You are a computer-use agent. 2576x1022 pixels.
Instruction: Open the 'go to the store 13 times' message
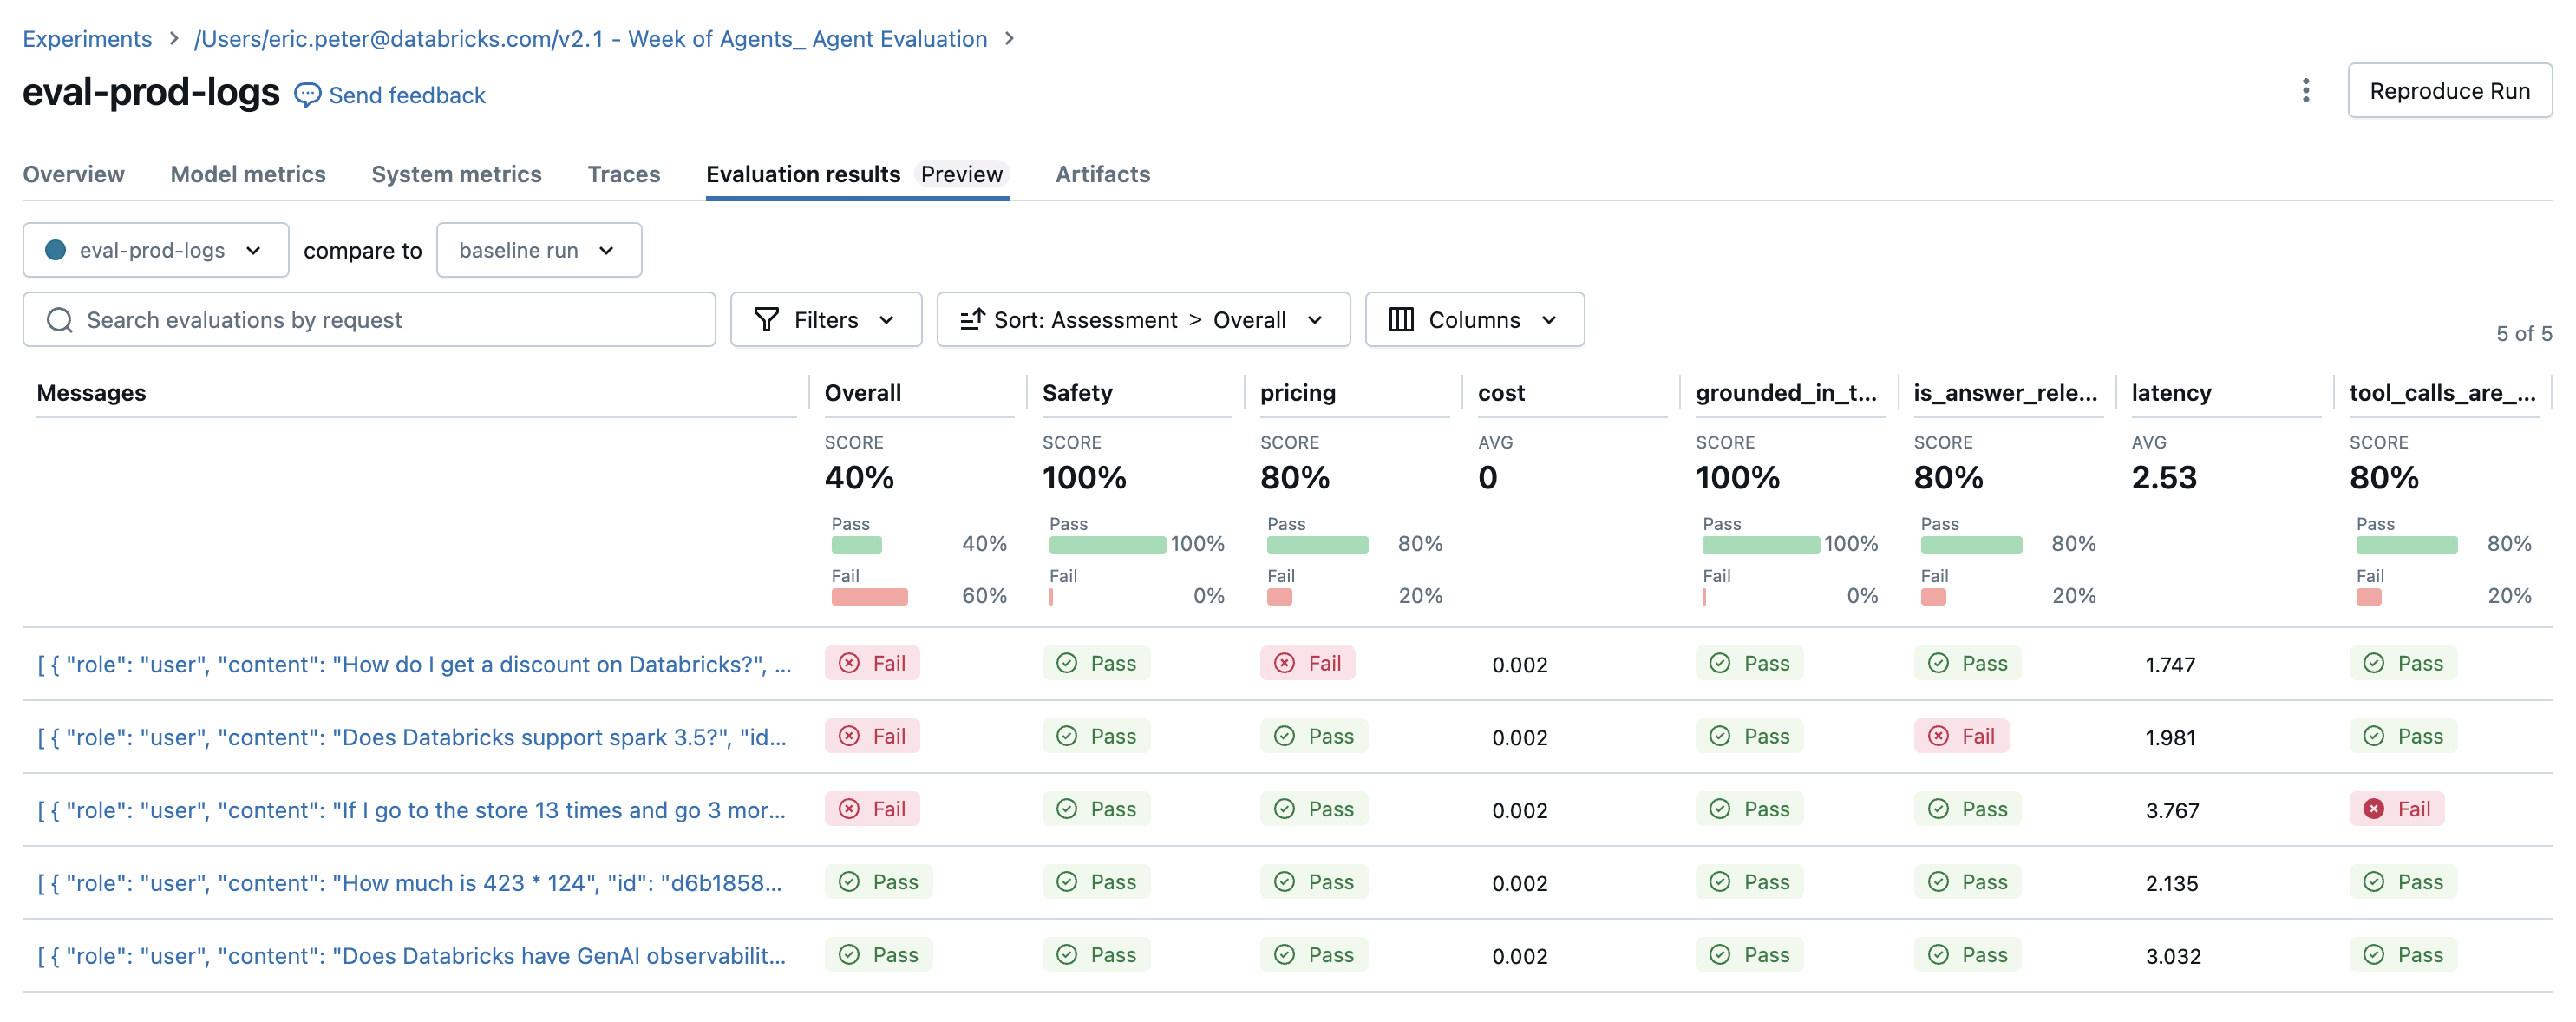click(411, 810)
